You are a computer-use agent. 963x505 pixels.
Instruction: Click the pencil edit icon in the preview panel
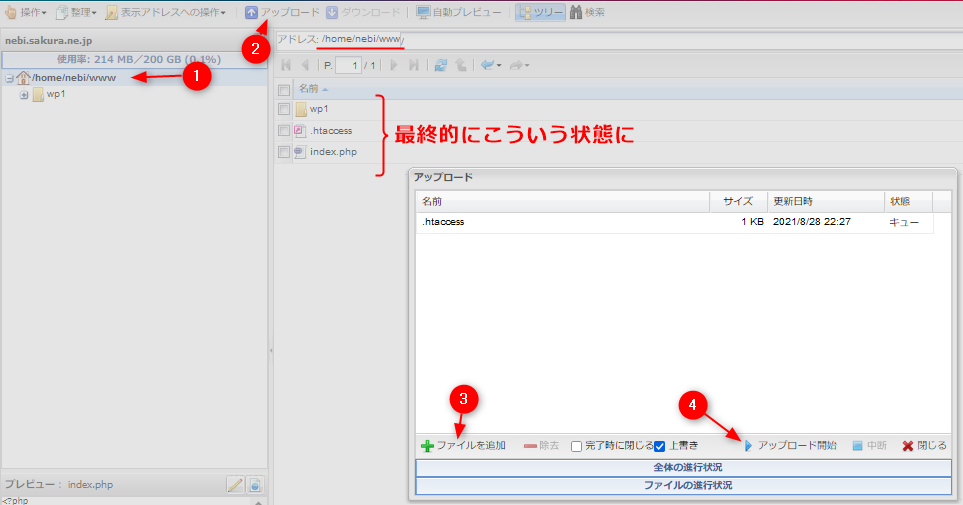click(x=235, y=485)
